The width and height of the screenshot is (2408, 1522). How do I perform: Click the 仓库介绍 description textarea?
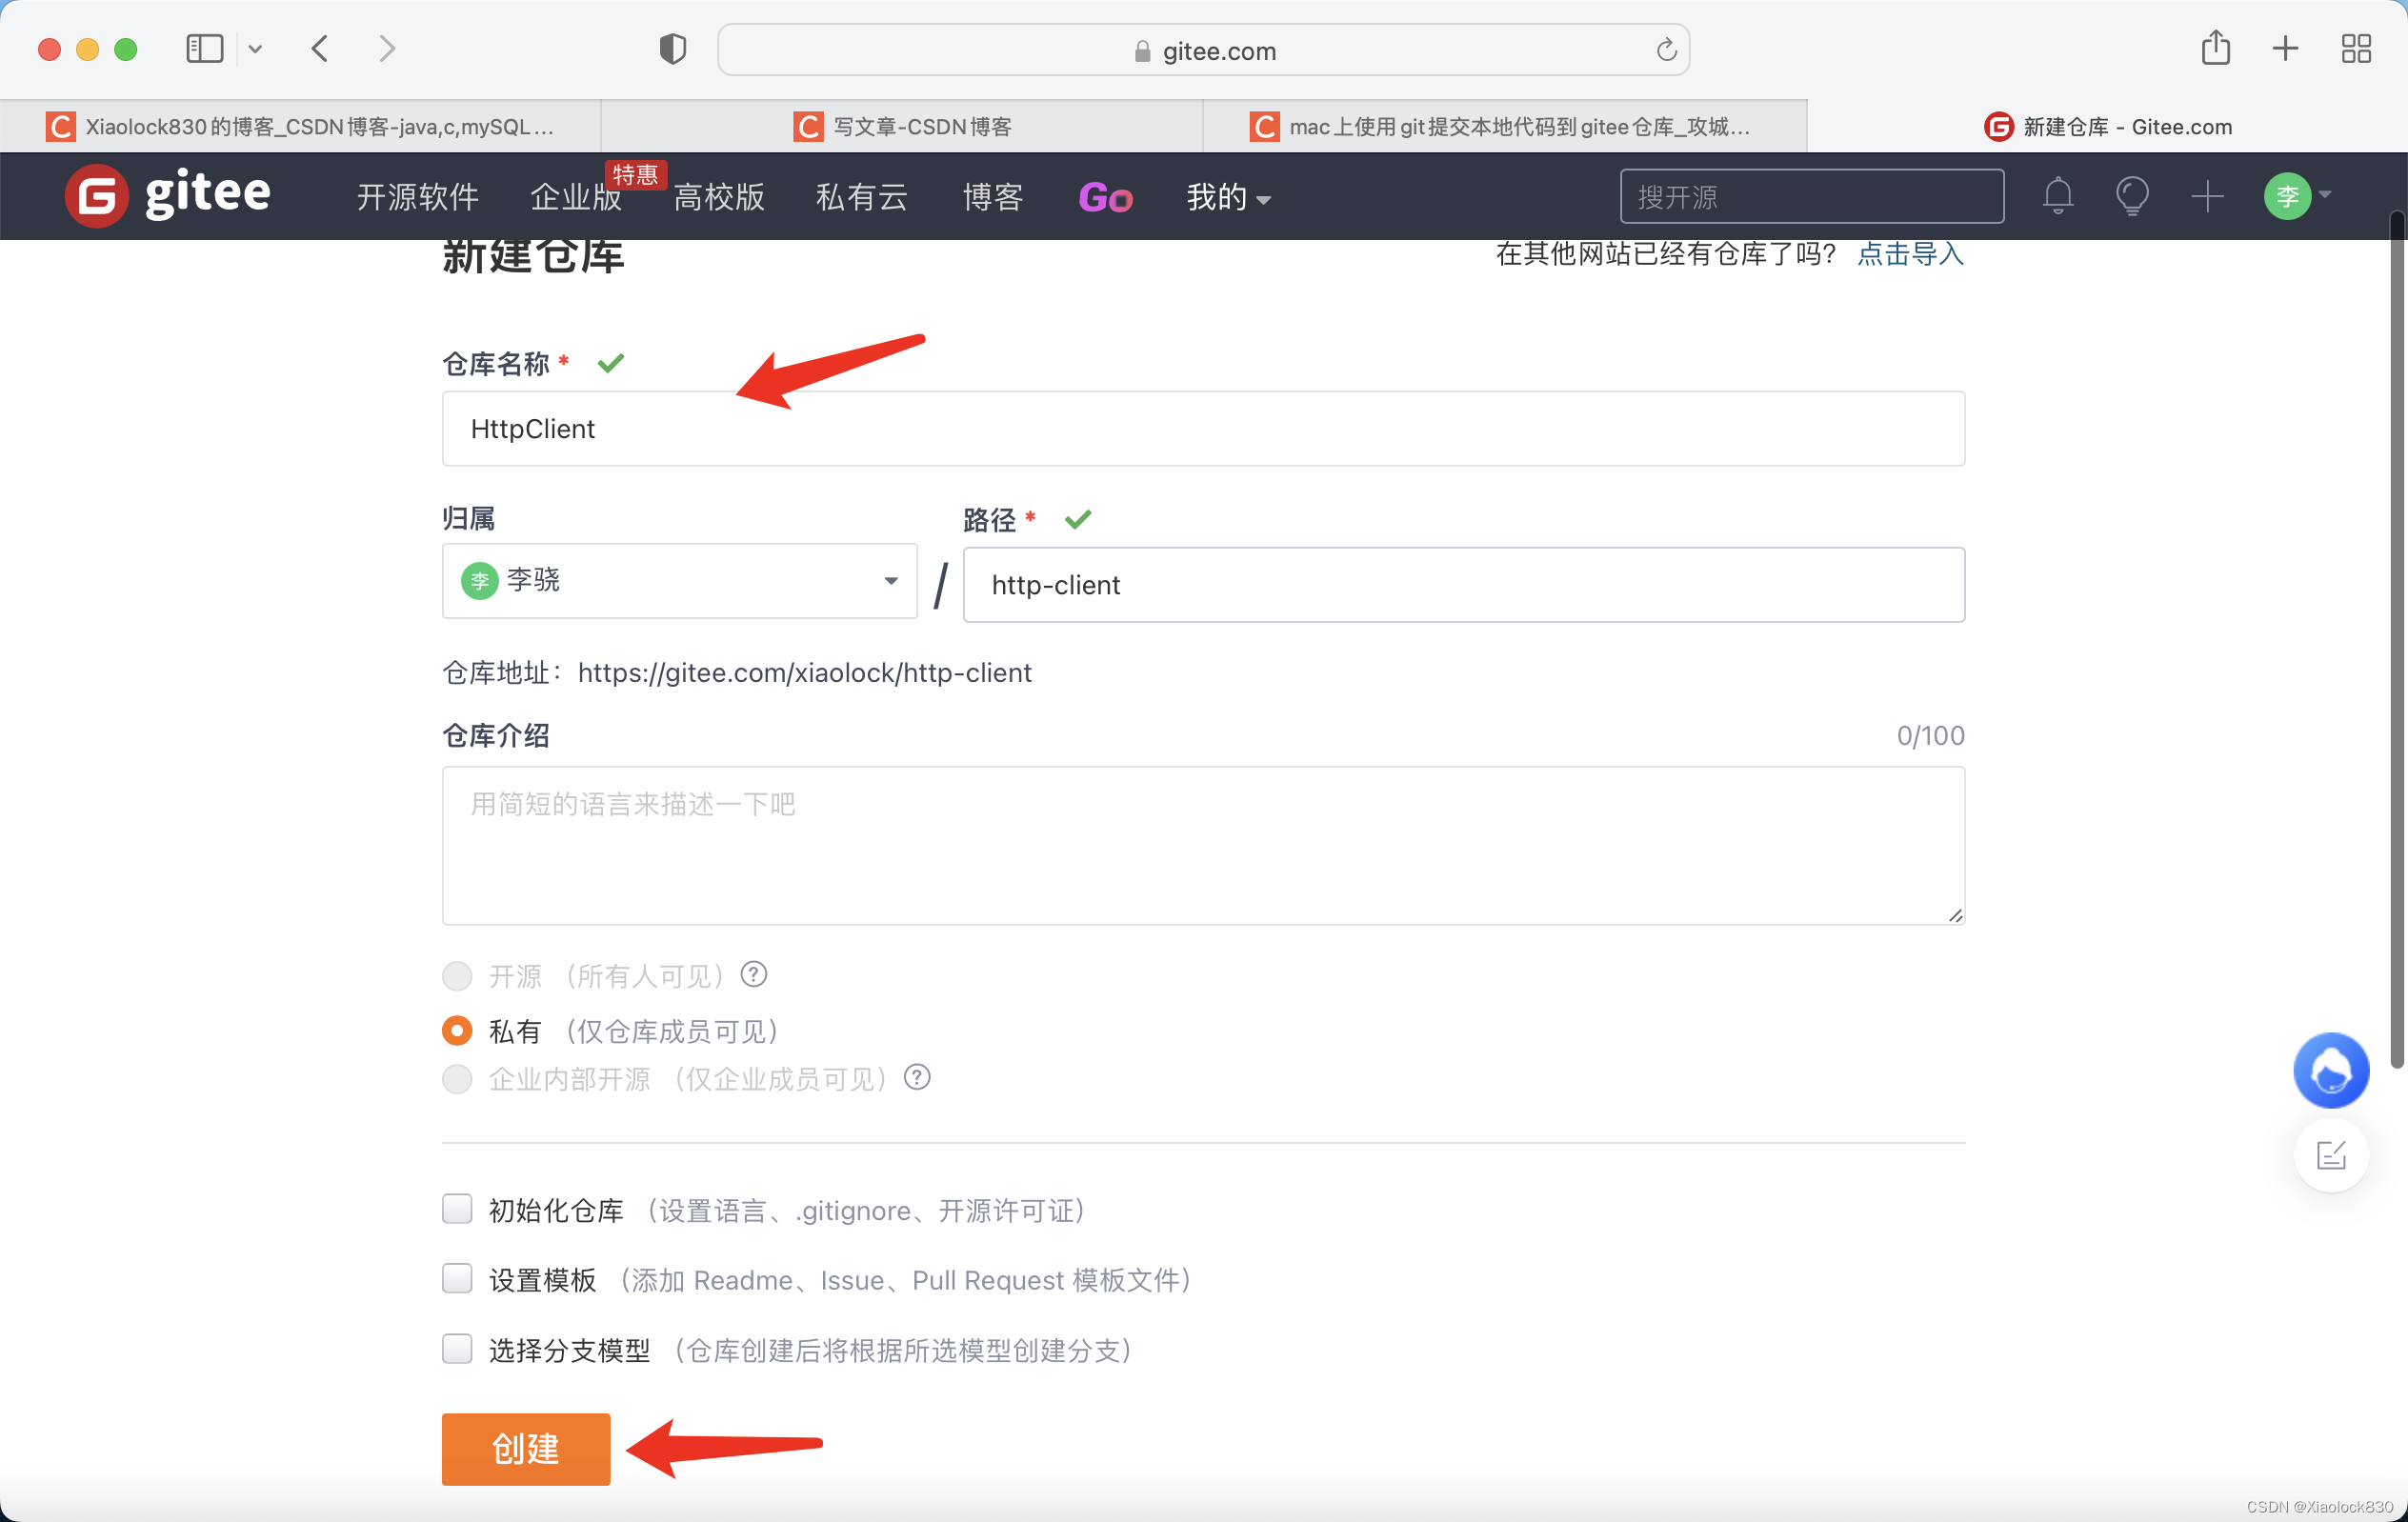pyautogui.click(x=1203, y=845)
